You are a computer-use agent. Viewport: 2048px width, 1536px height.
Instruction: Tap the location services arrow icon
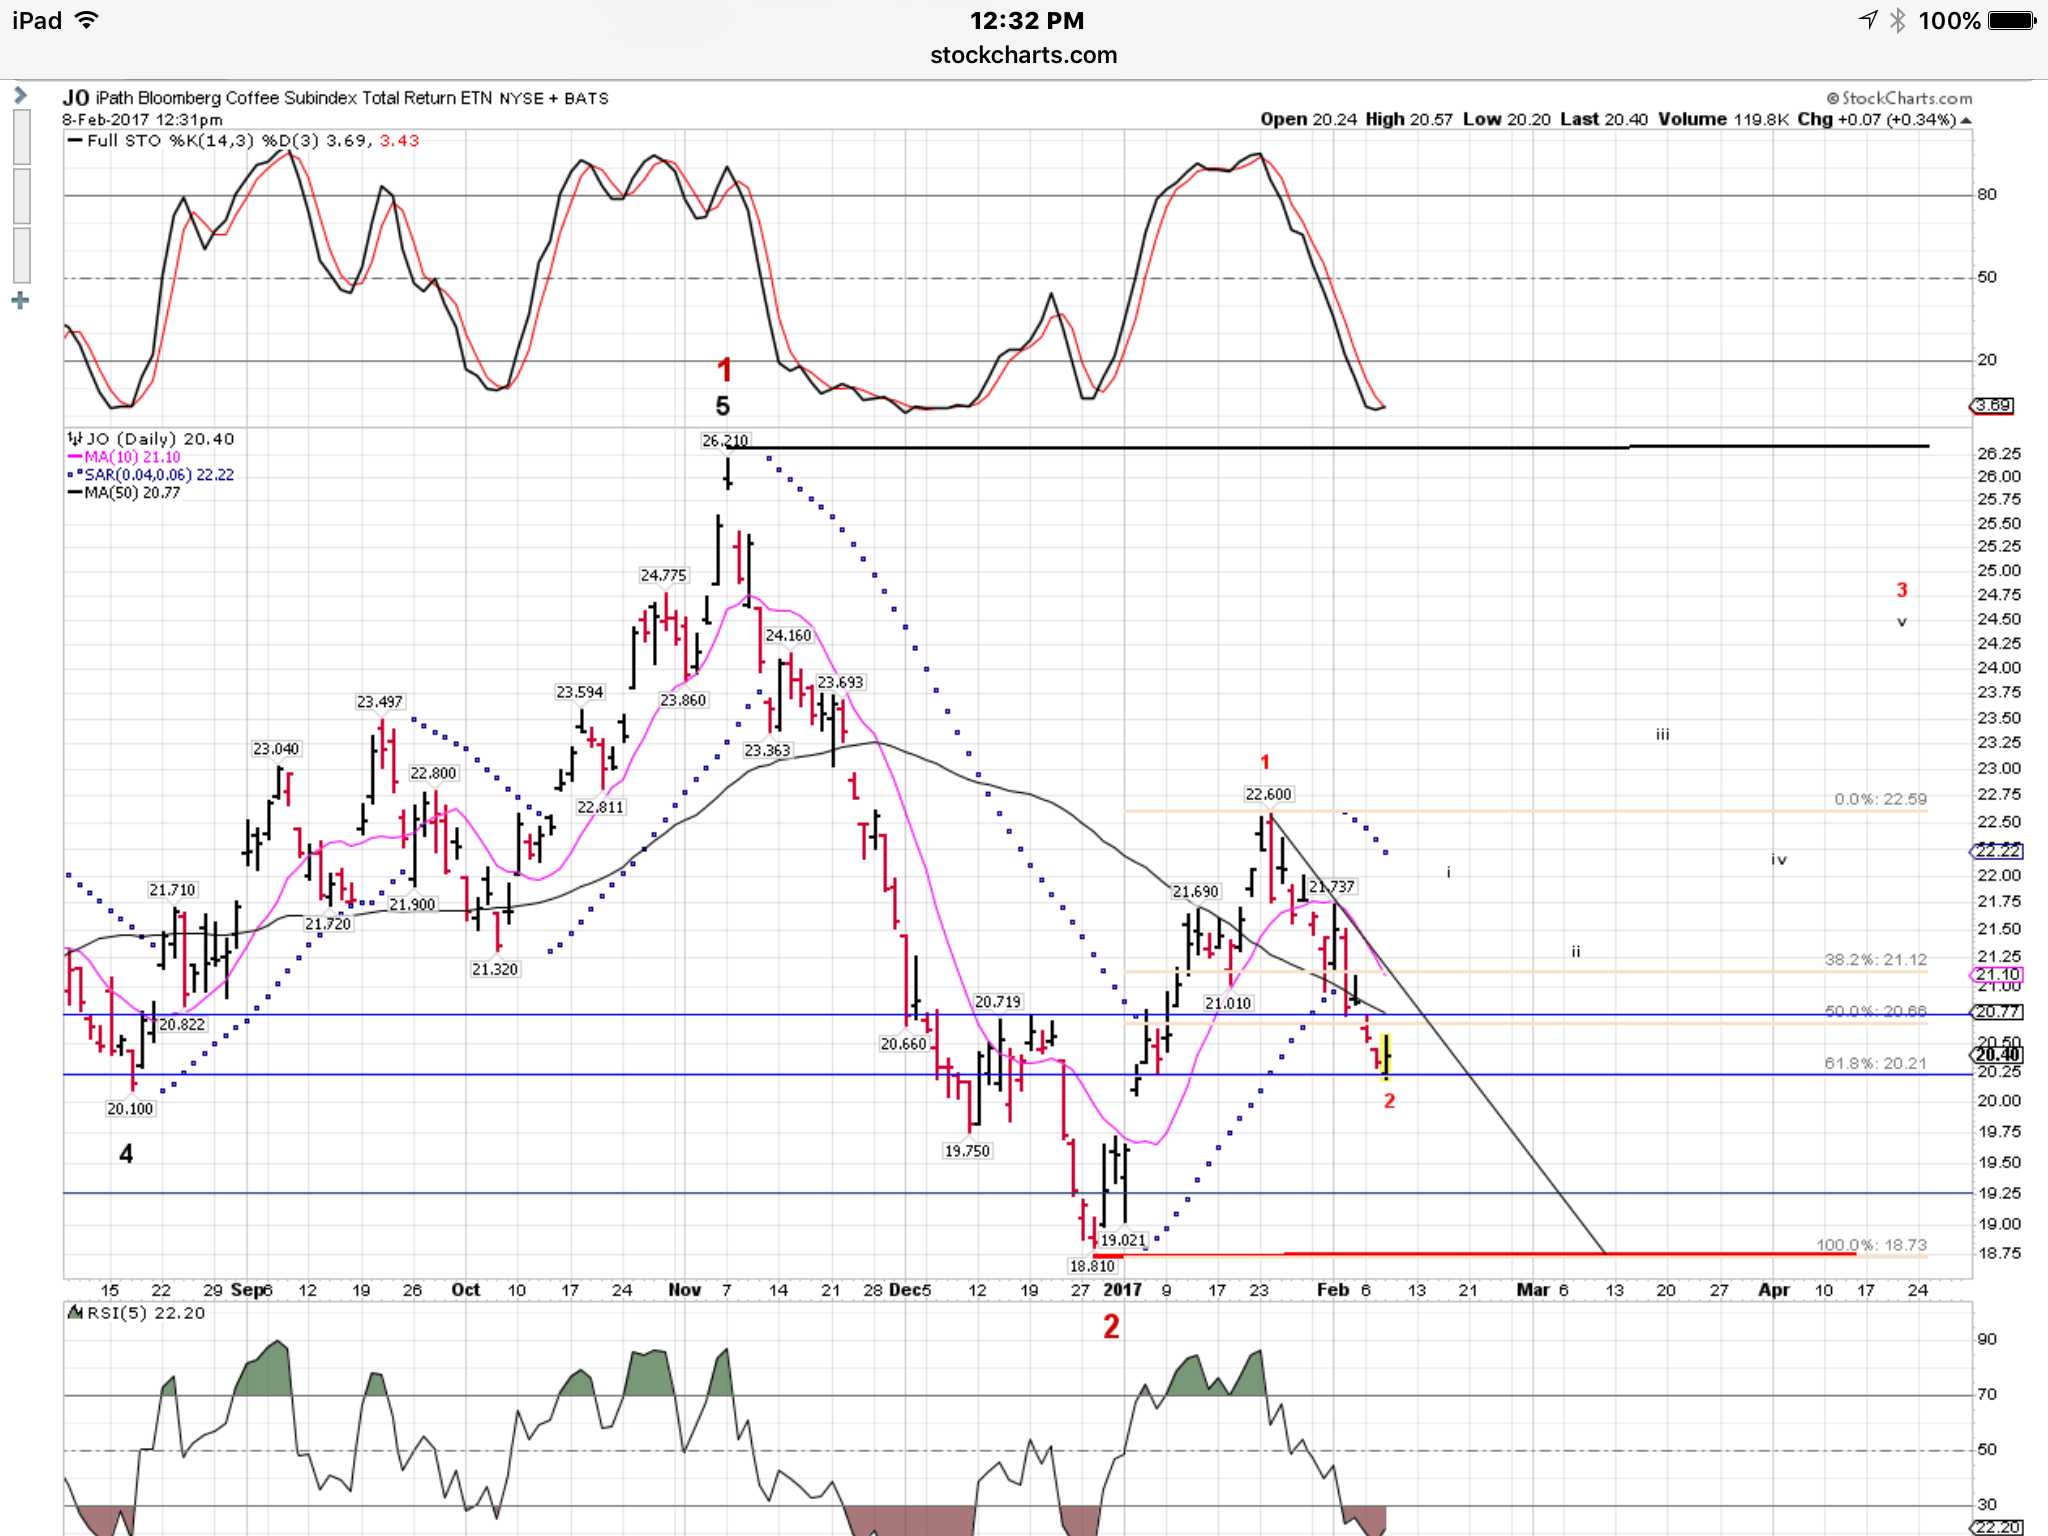point(1867,21)
